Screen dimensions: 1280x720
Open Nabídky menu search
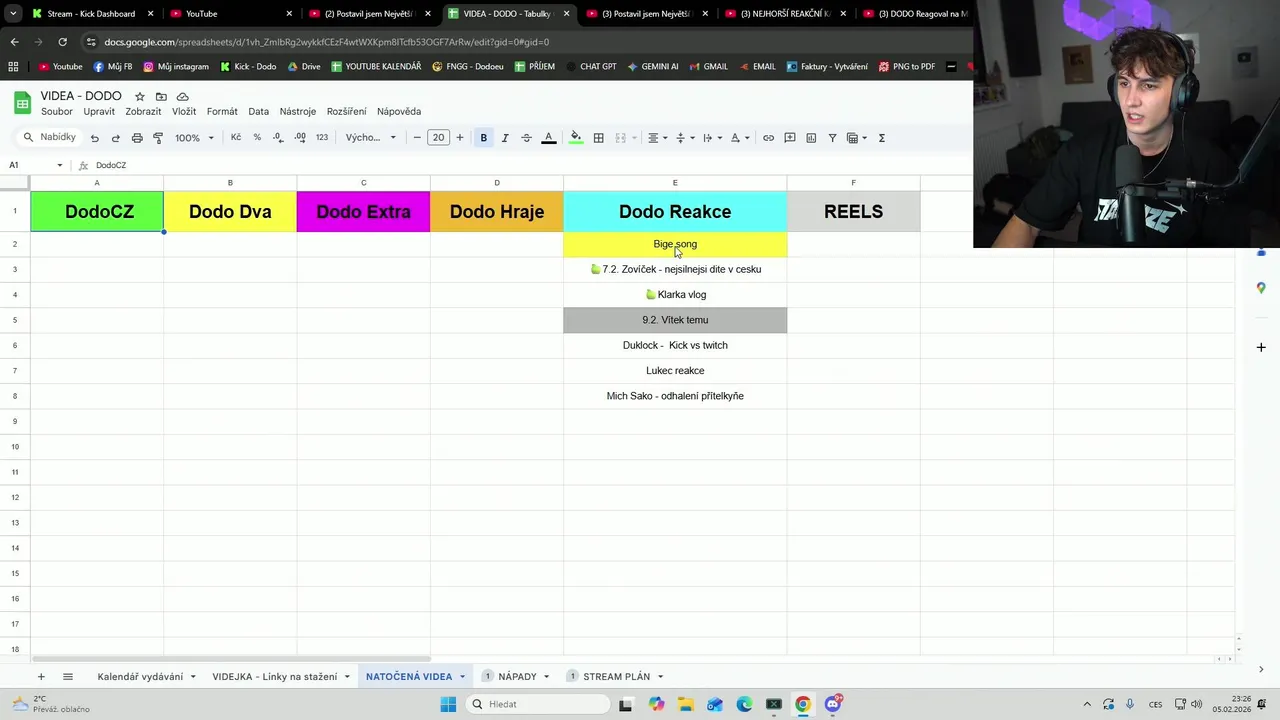click(x=49, y=137)
